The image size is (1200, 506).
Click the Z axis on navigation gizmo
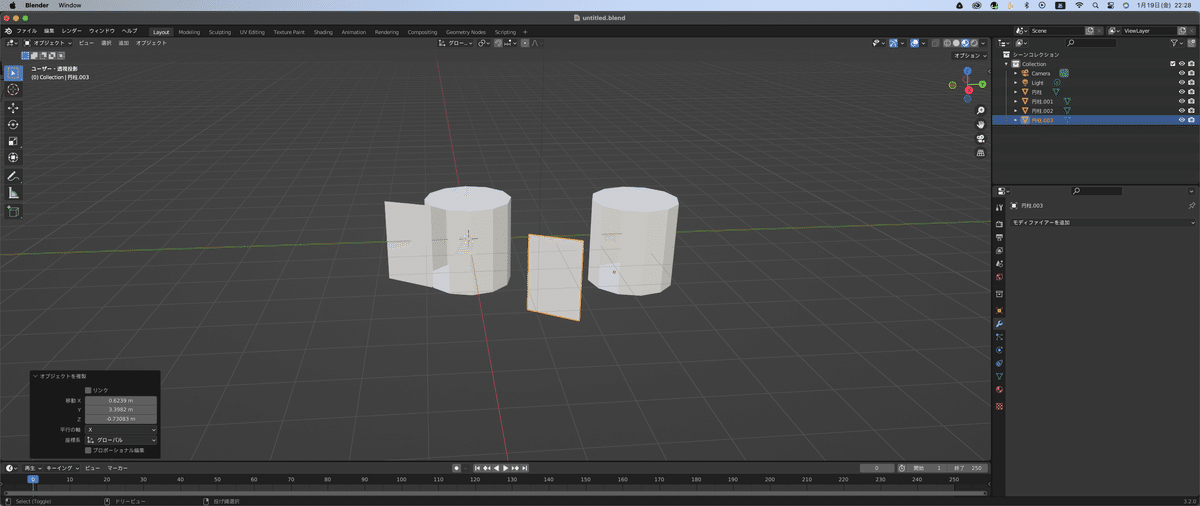(x=968, y=73)
